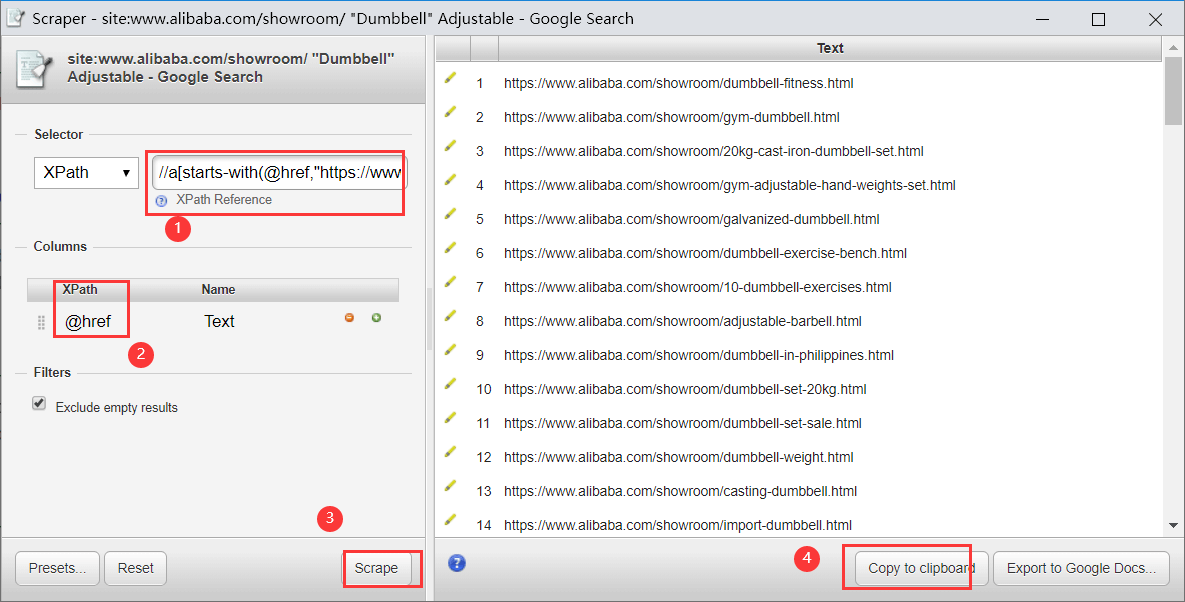The image size is (1185, 602).
Task: Select the galvanized-dumbbell.html URL
Action: pyautogui.click(x=692, y=219)
